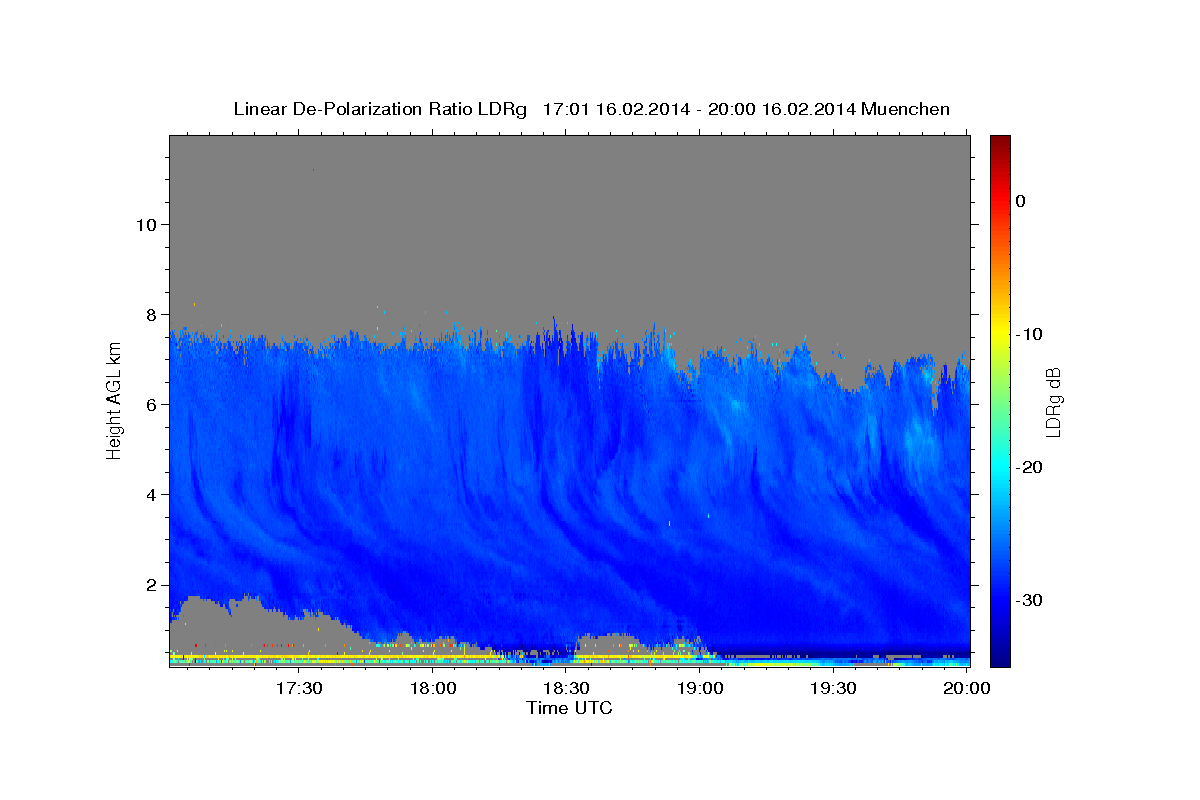The height and width of the screenshot is (800, 1200).
Task: Click the 'Time UTC' axis title
Action: pyautogui.click(x=569, y=708)
